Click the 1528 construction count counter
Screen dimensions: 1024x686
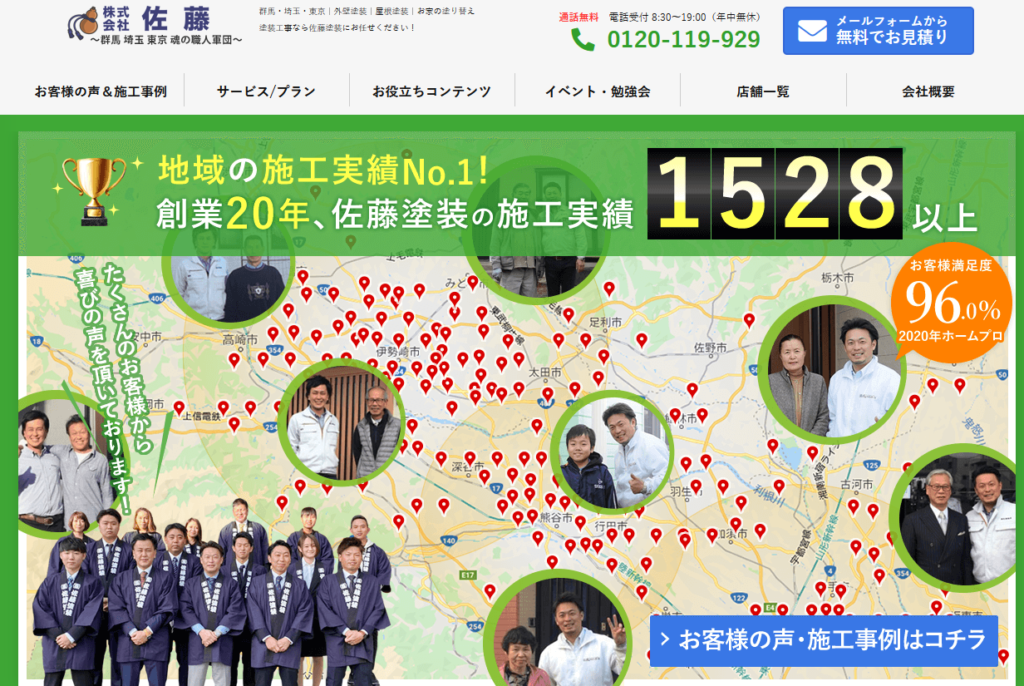coord(775,192)
